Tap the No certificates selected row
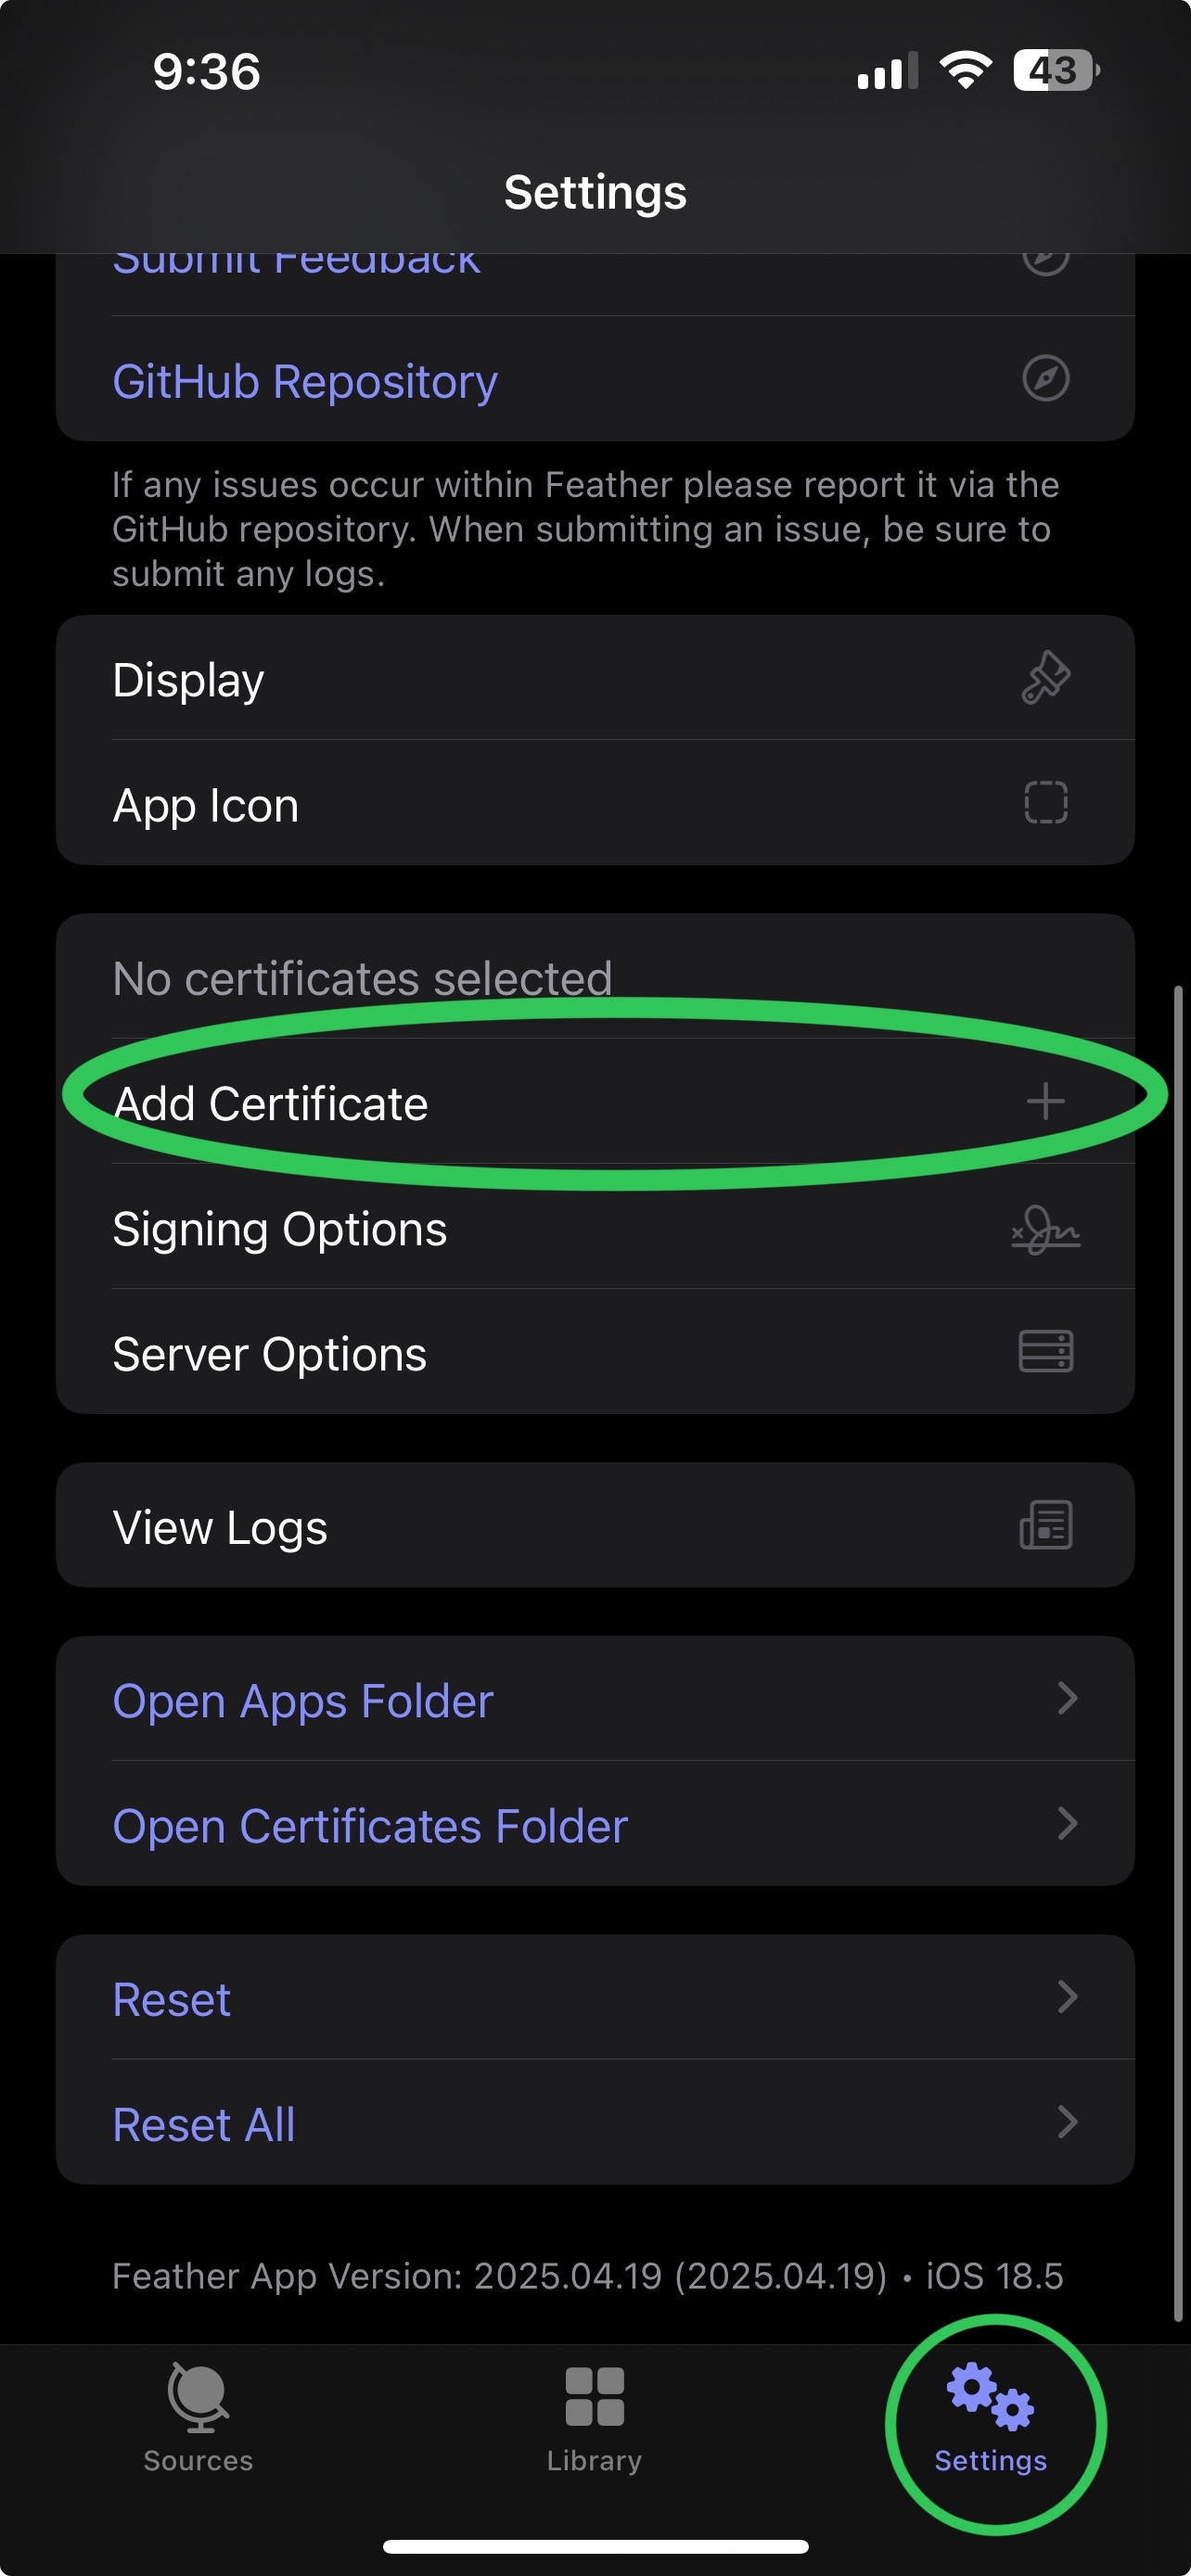 (595, 977)
